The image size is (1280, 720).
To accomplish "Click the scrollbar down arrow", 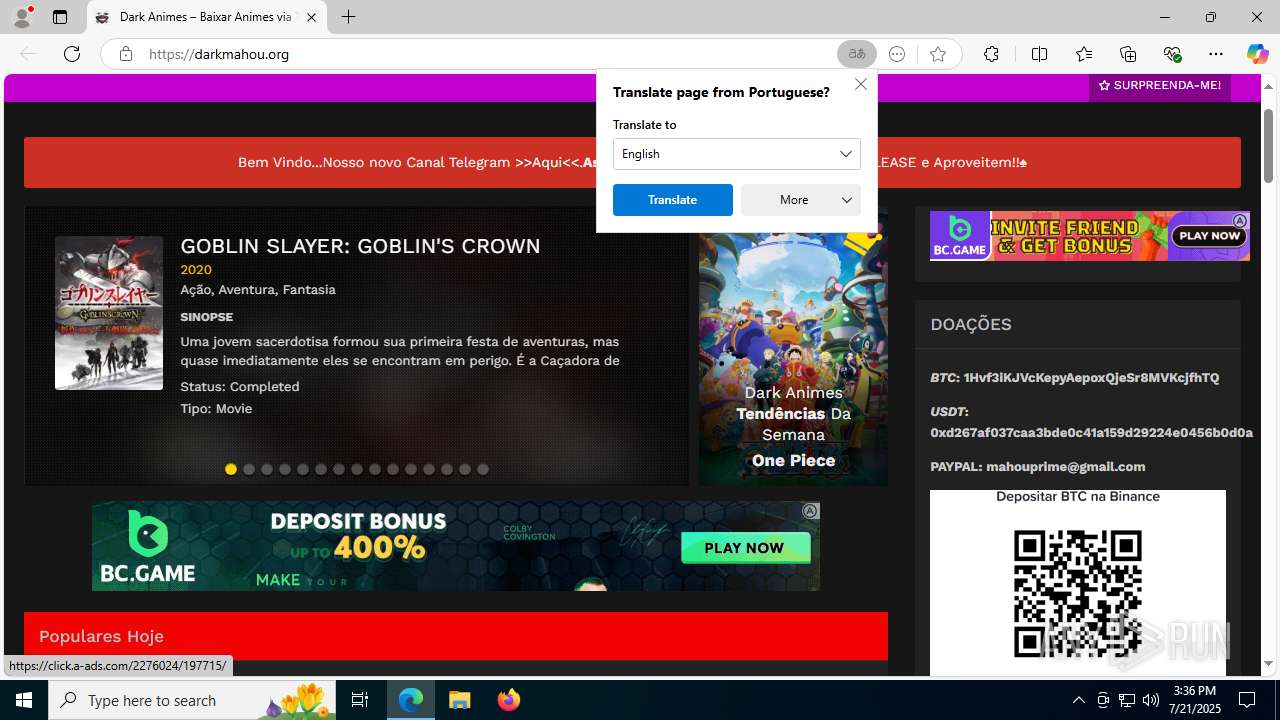I will (1269, 664).
